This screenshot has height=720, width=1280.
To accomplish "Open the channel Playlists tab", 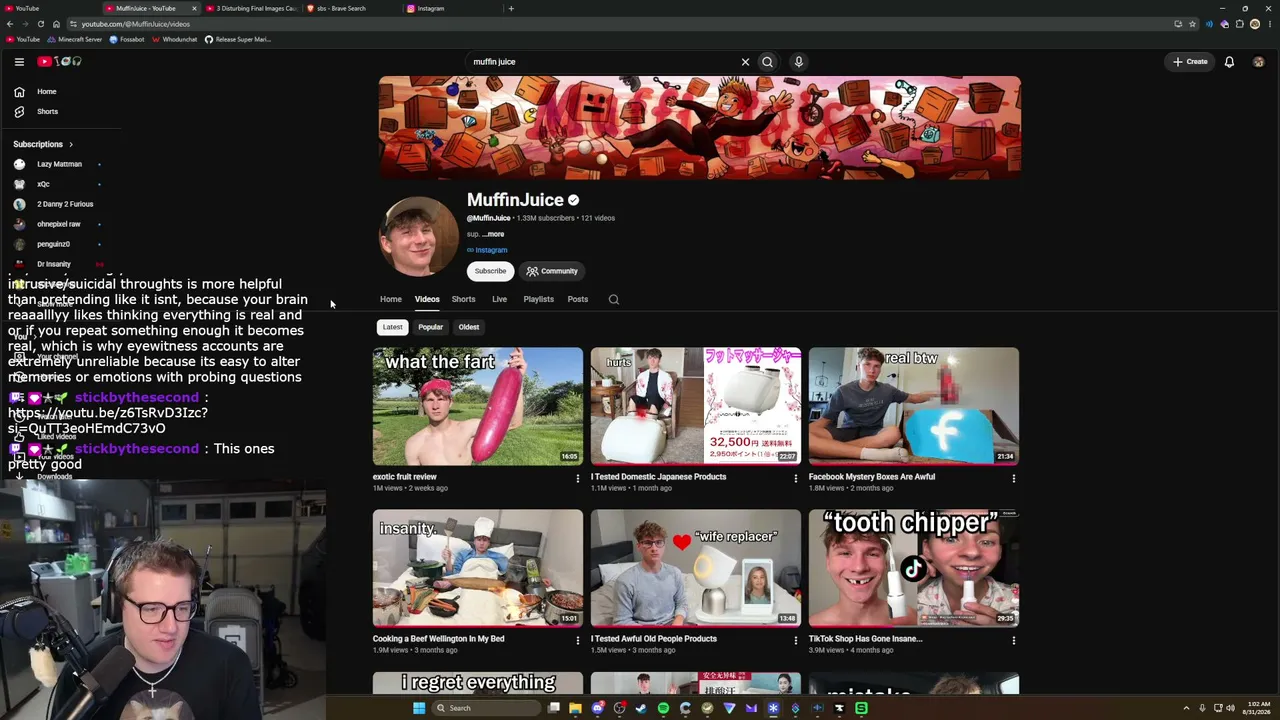I will [538, 299].
